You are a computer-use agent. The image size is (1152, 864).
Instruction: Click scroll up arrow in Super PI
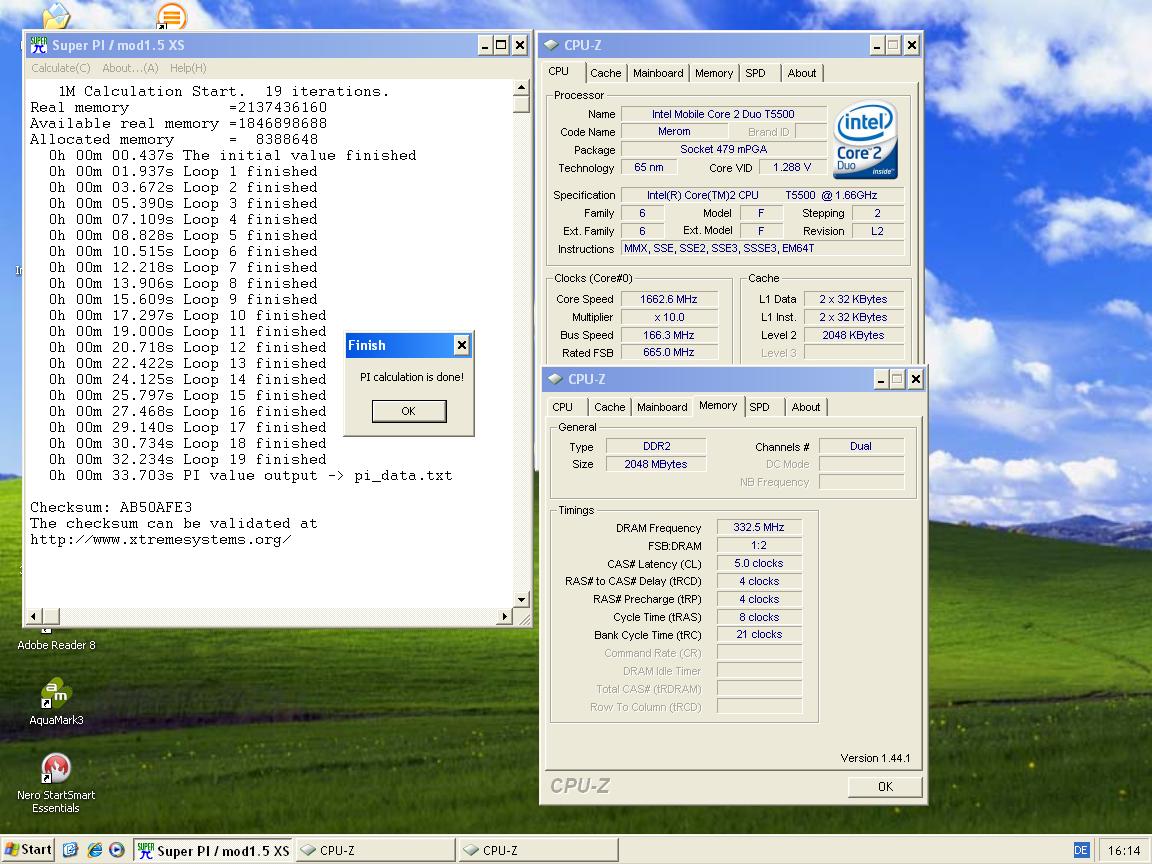521,87
